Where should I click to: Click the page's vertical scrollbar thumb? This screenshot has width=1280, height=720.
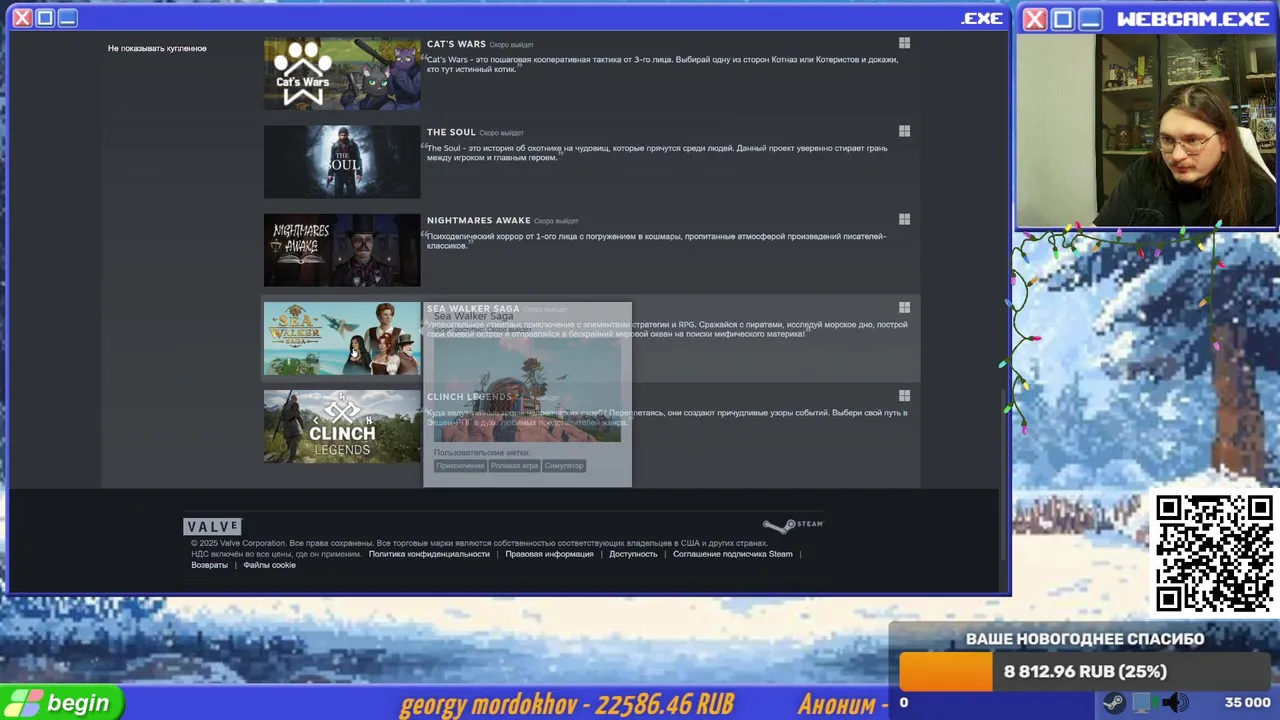pyautogui.click(x=1004, y=472)
